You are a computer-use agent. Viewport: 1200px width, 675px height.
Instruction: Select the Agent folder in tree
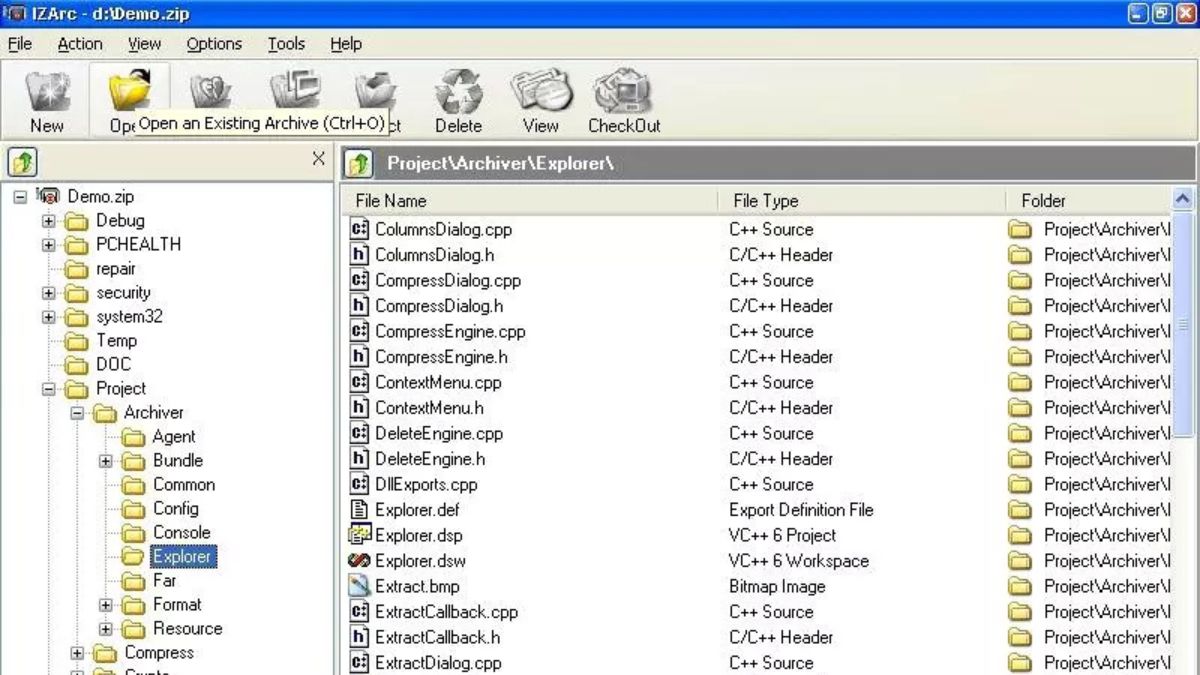(x=173, y=437)
